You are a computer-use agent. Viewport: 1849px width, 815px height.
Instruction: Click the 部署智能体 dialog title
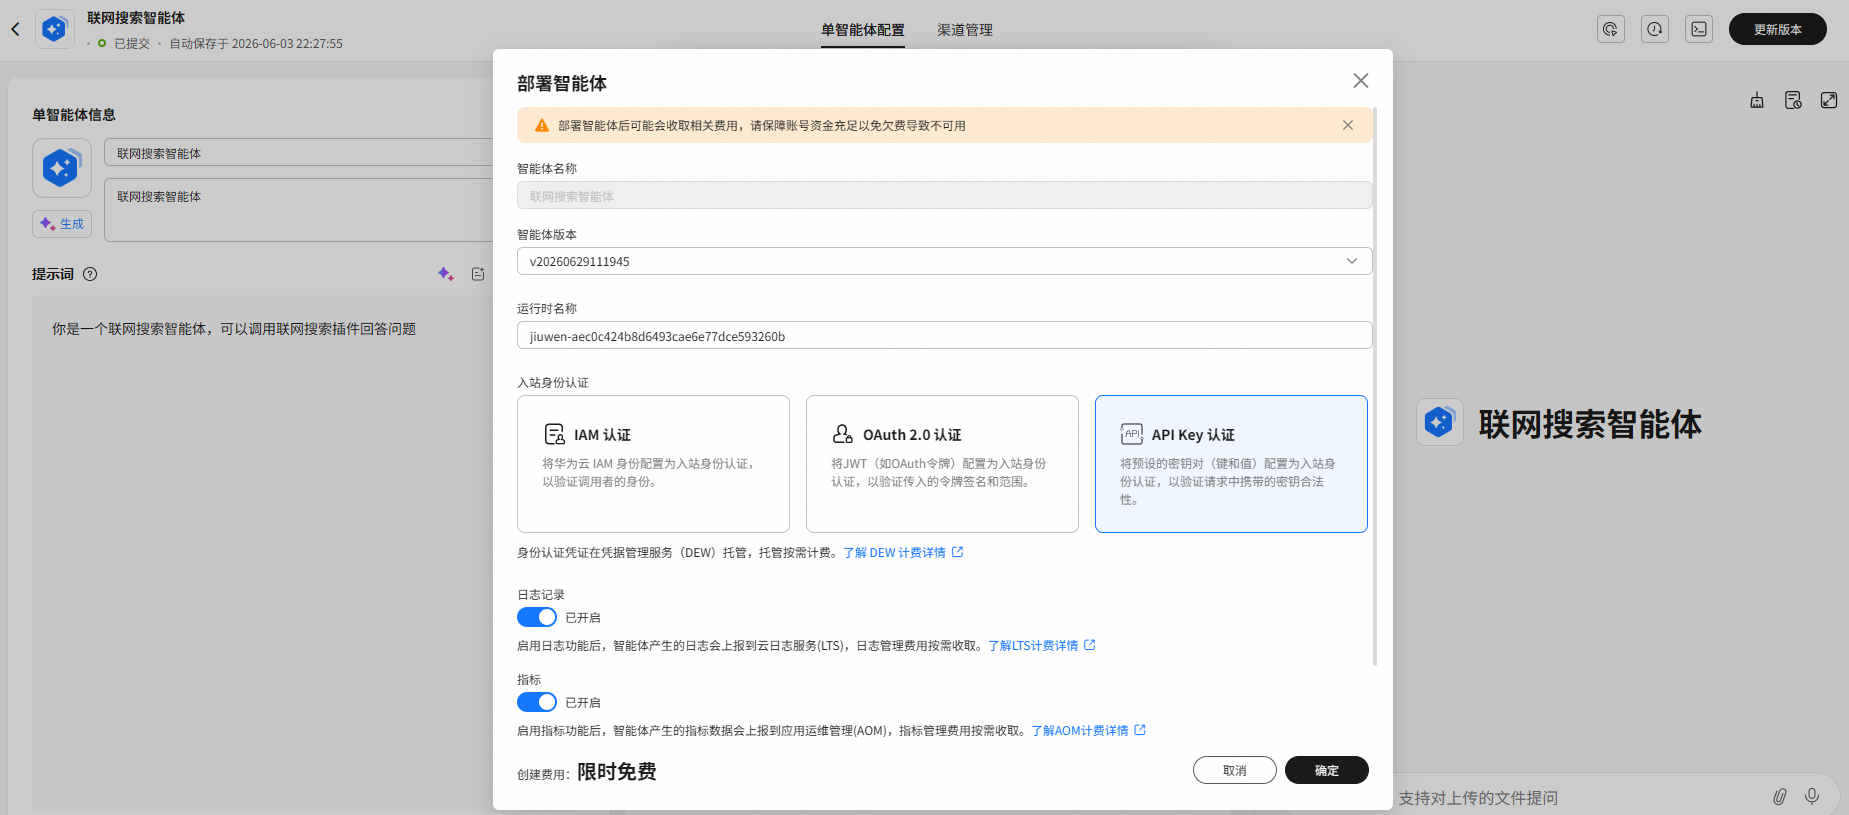click(562, 83)
